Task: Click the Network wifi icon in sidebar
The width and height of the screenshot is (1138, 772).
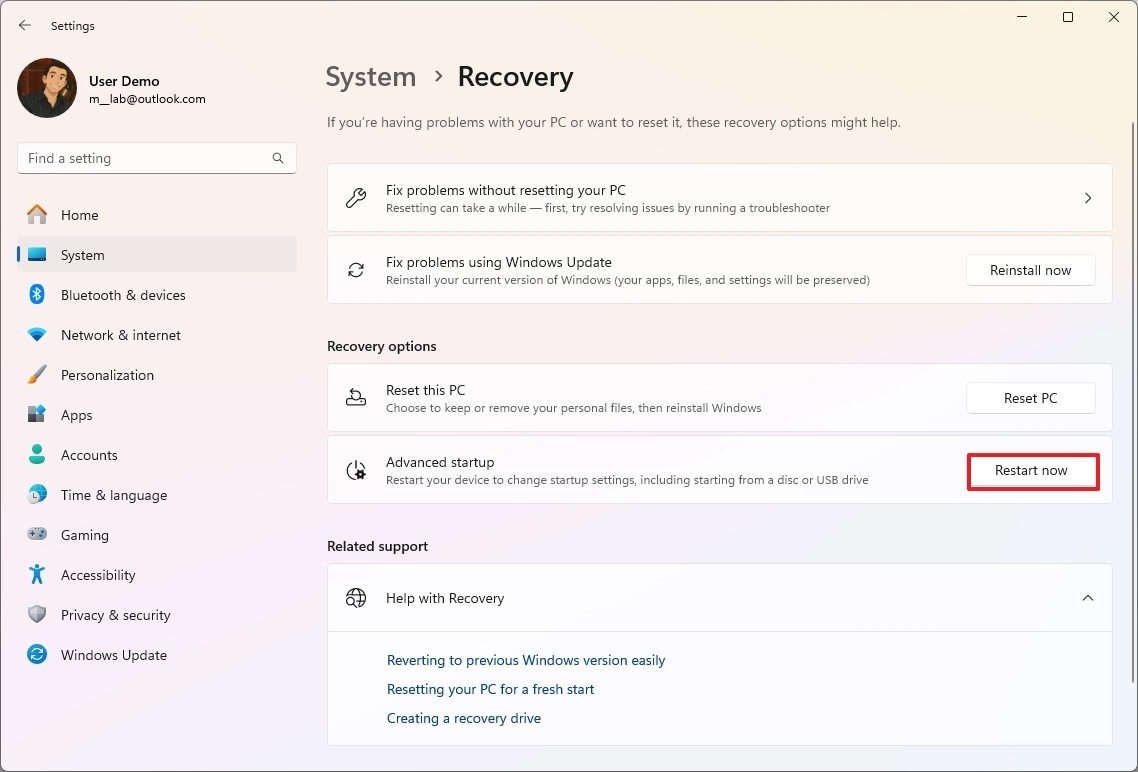Action: coord(37,334)
